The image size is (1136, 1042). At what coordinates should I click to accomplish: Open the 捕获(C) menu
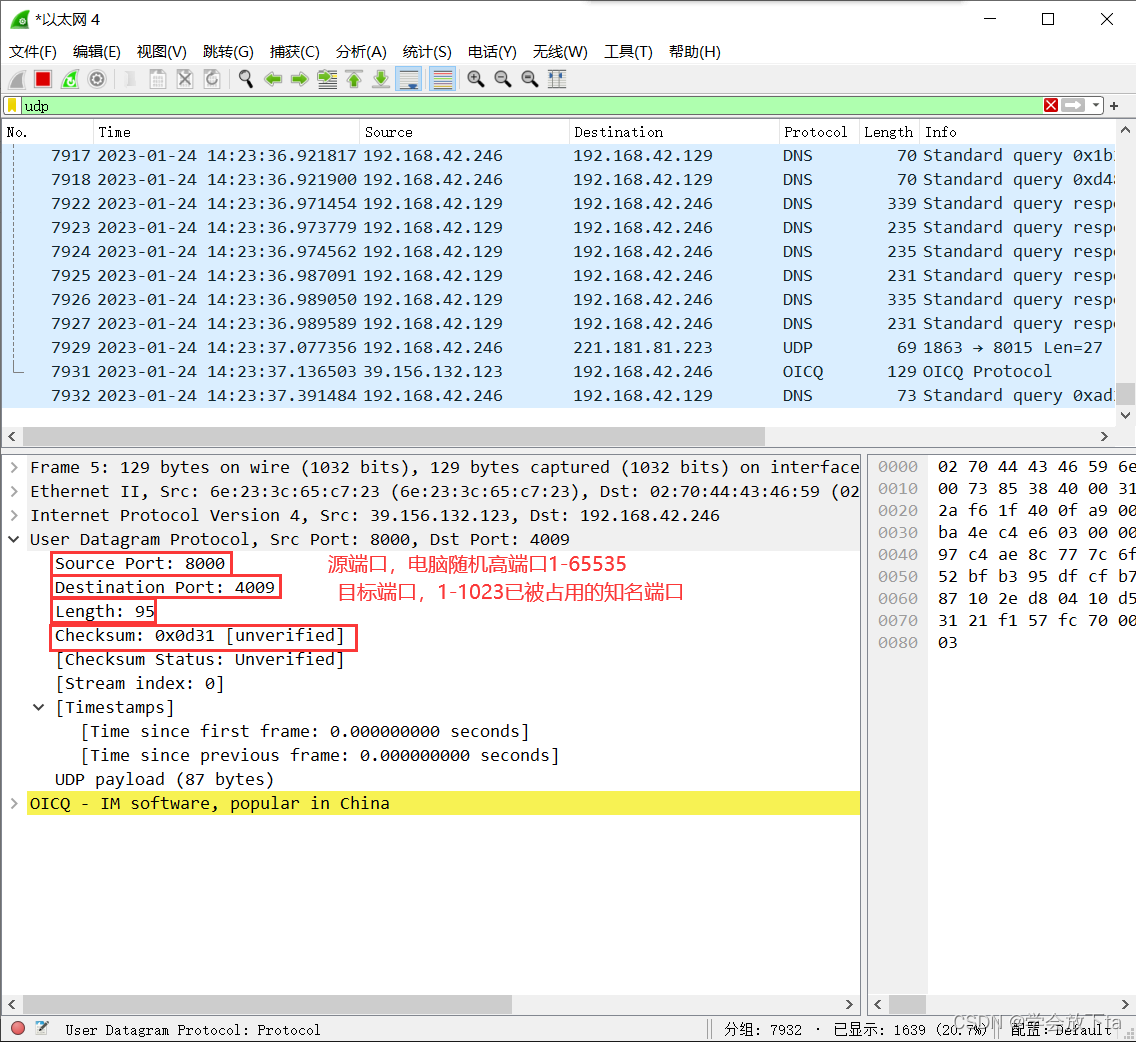[294, 51]
